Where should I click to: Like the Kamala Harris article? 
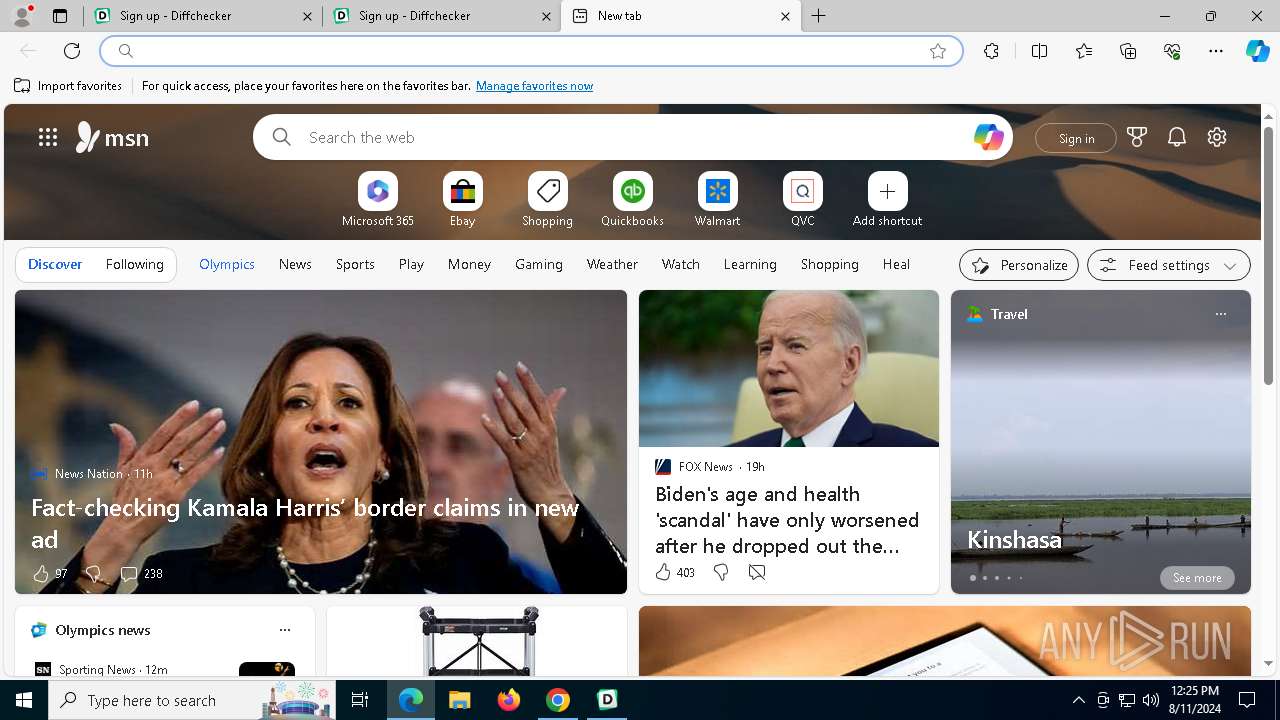coord(41,573)
